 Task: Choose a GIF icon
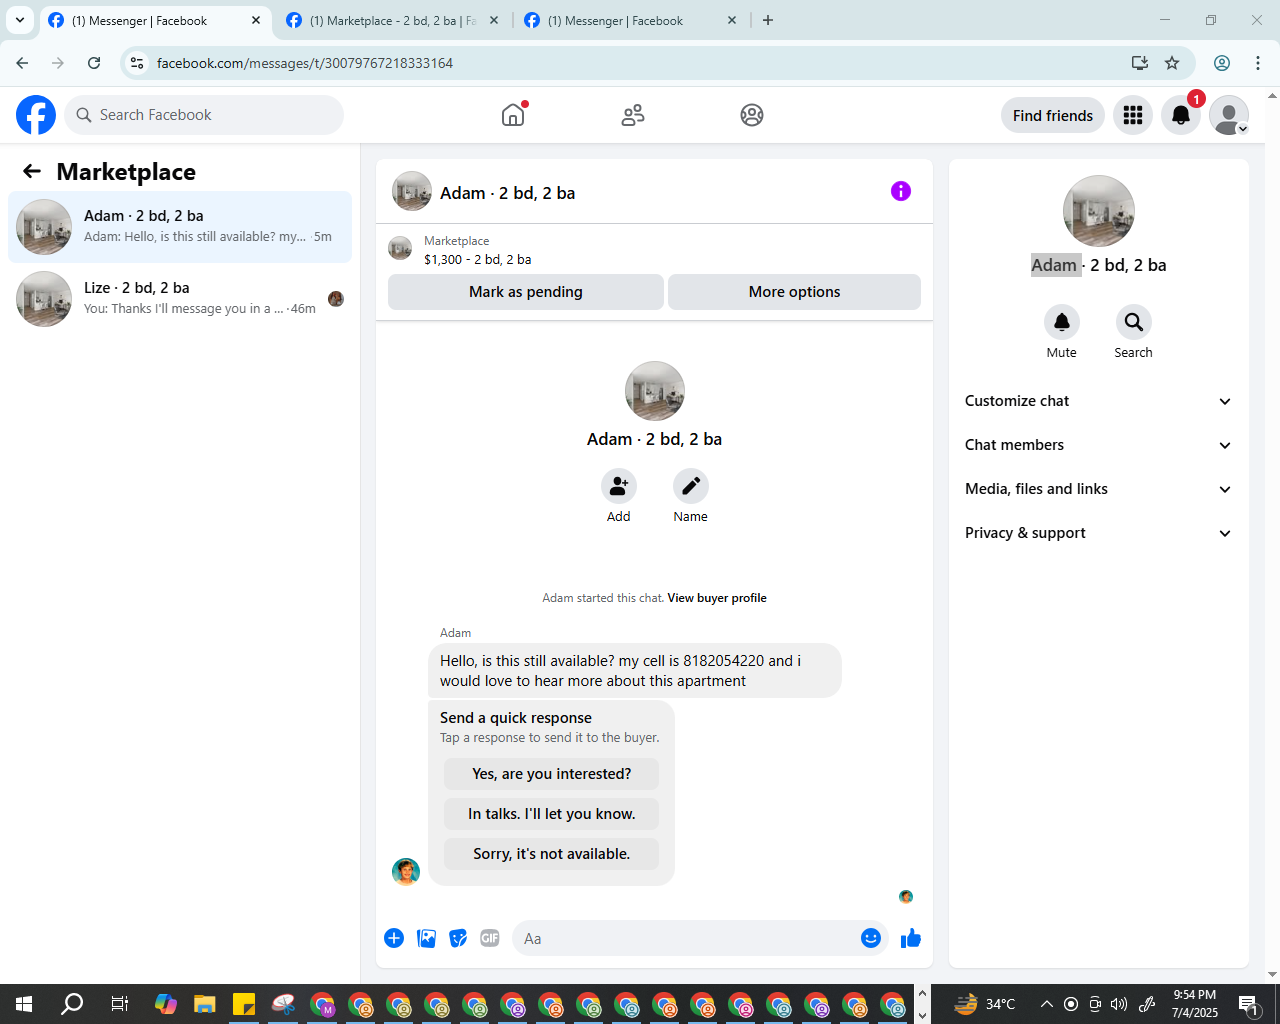490,938
